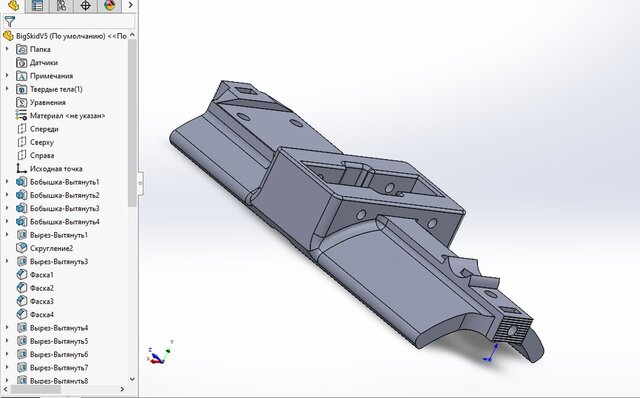This screenshot has width=640, height=398.
Task: Expand Вырез-Вытянуть3 feature
Action: point(7,261)
